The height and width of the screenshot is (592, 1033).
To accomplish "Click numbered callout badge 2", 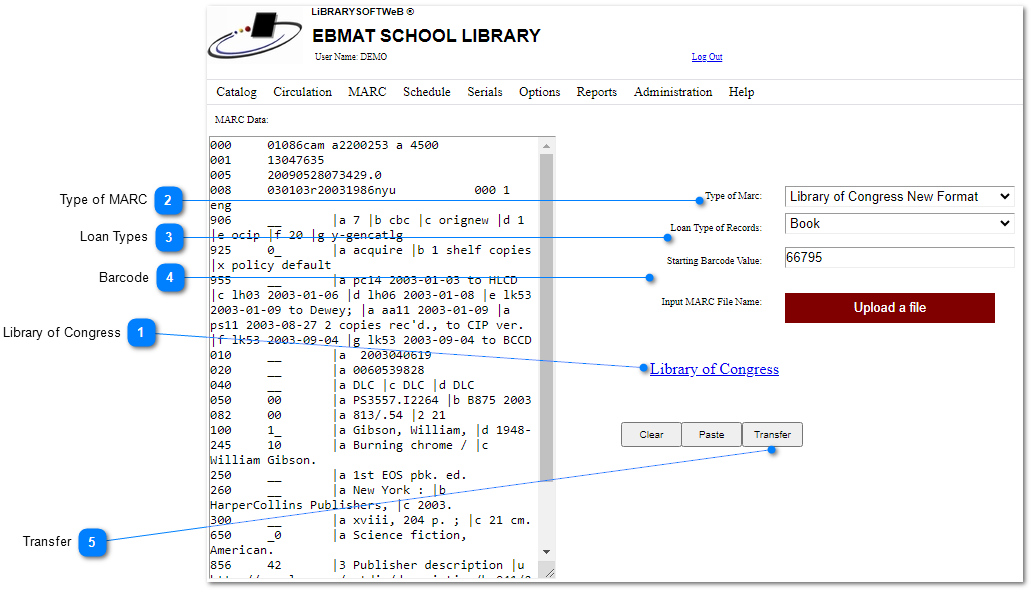I will (168, 200).
